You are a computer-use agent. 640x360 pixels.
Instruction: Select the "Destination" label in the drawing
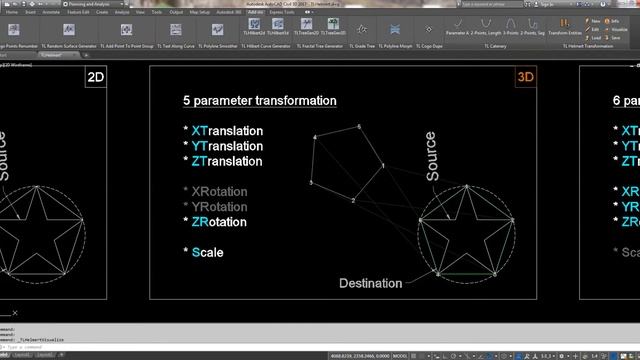coord(371,283)
